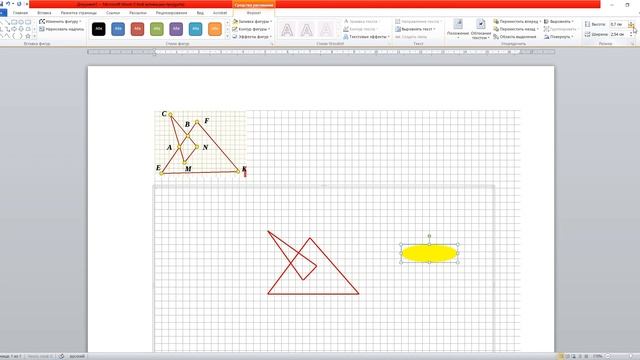Open Заливка фигуры dropdown
This screenshot has width=640, height=360.
tap(252, 21)
